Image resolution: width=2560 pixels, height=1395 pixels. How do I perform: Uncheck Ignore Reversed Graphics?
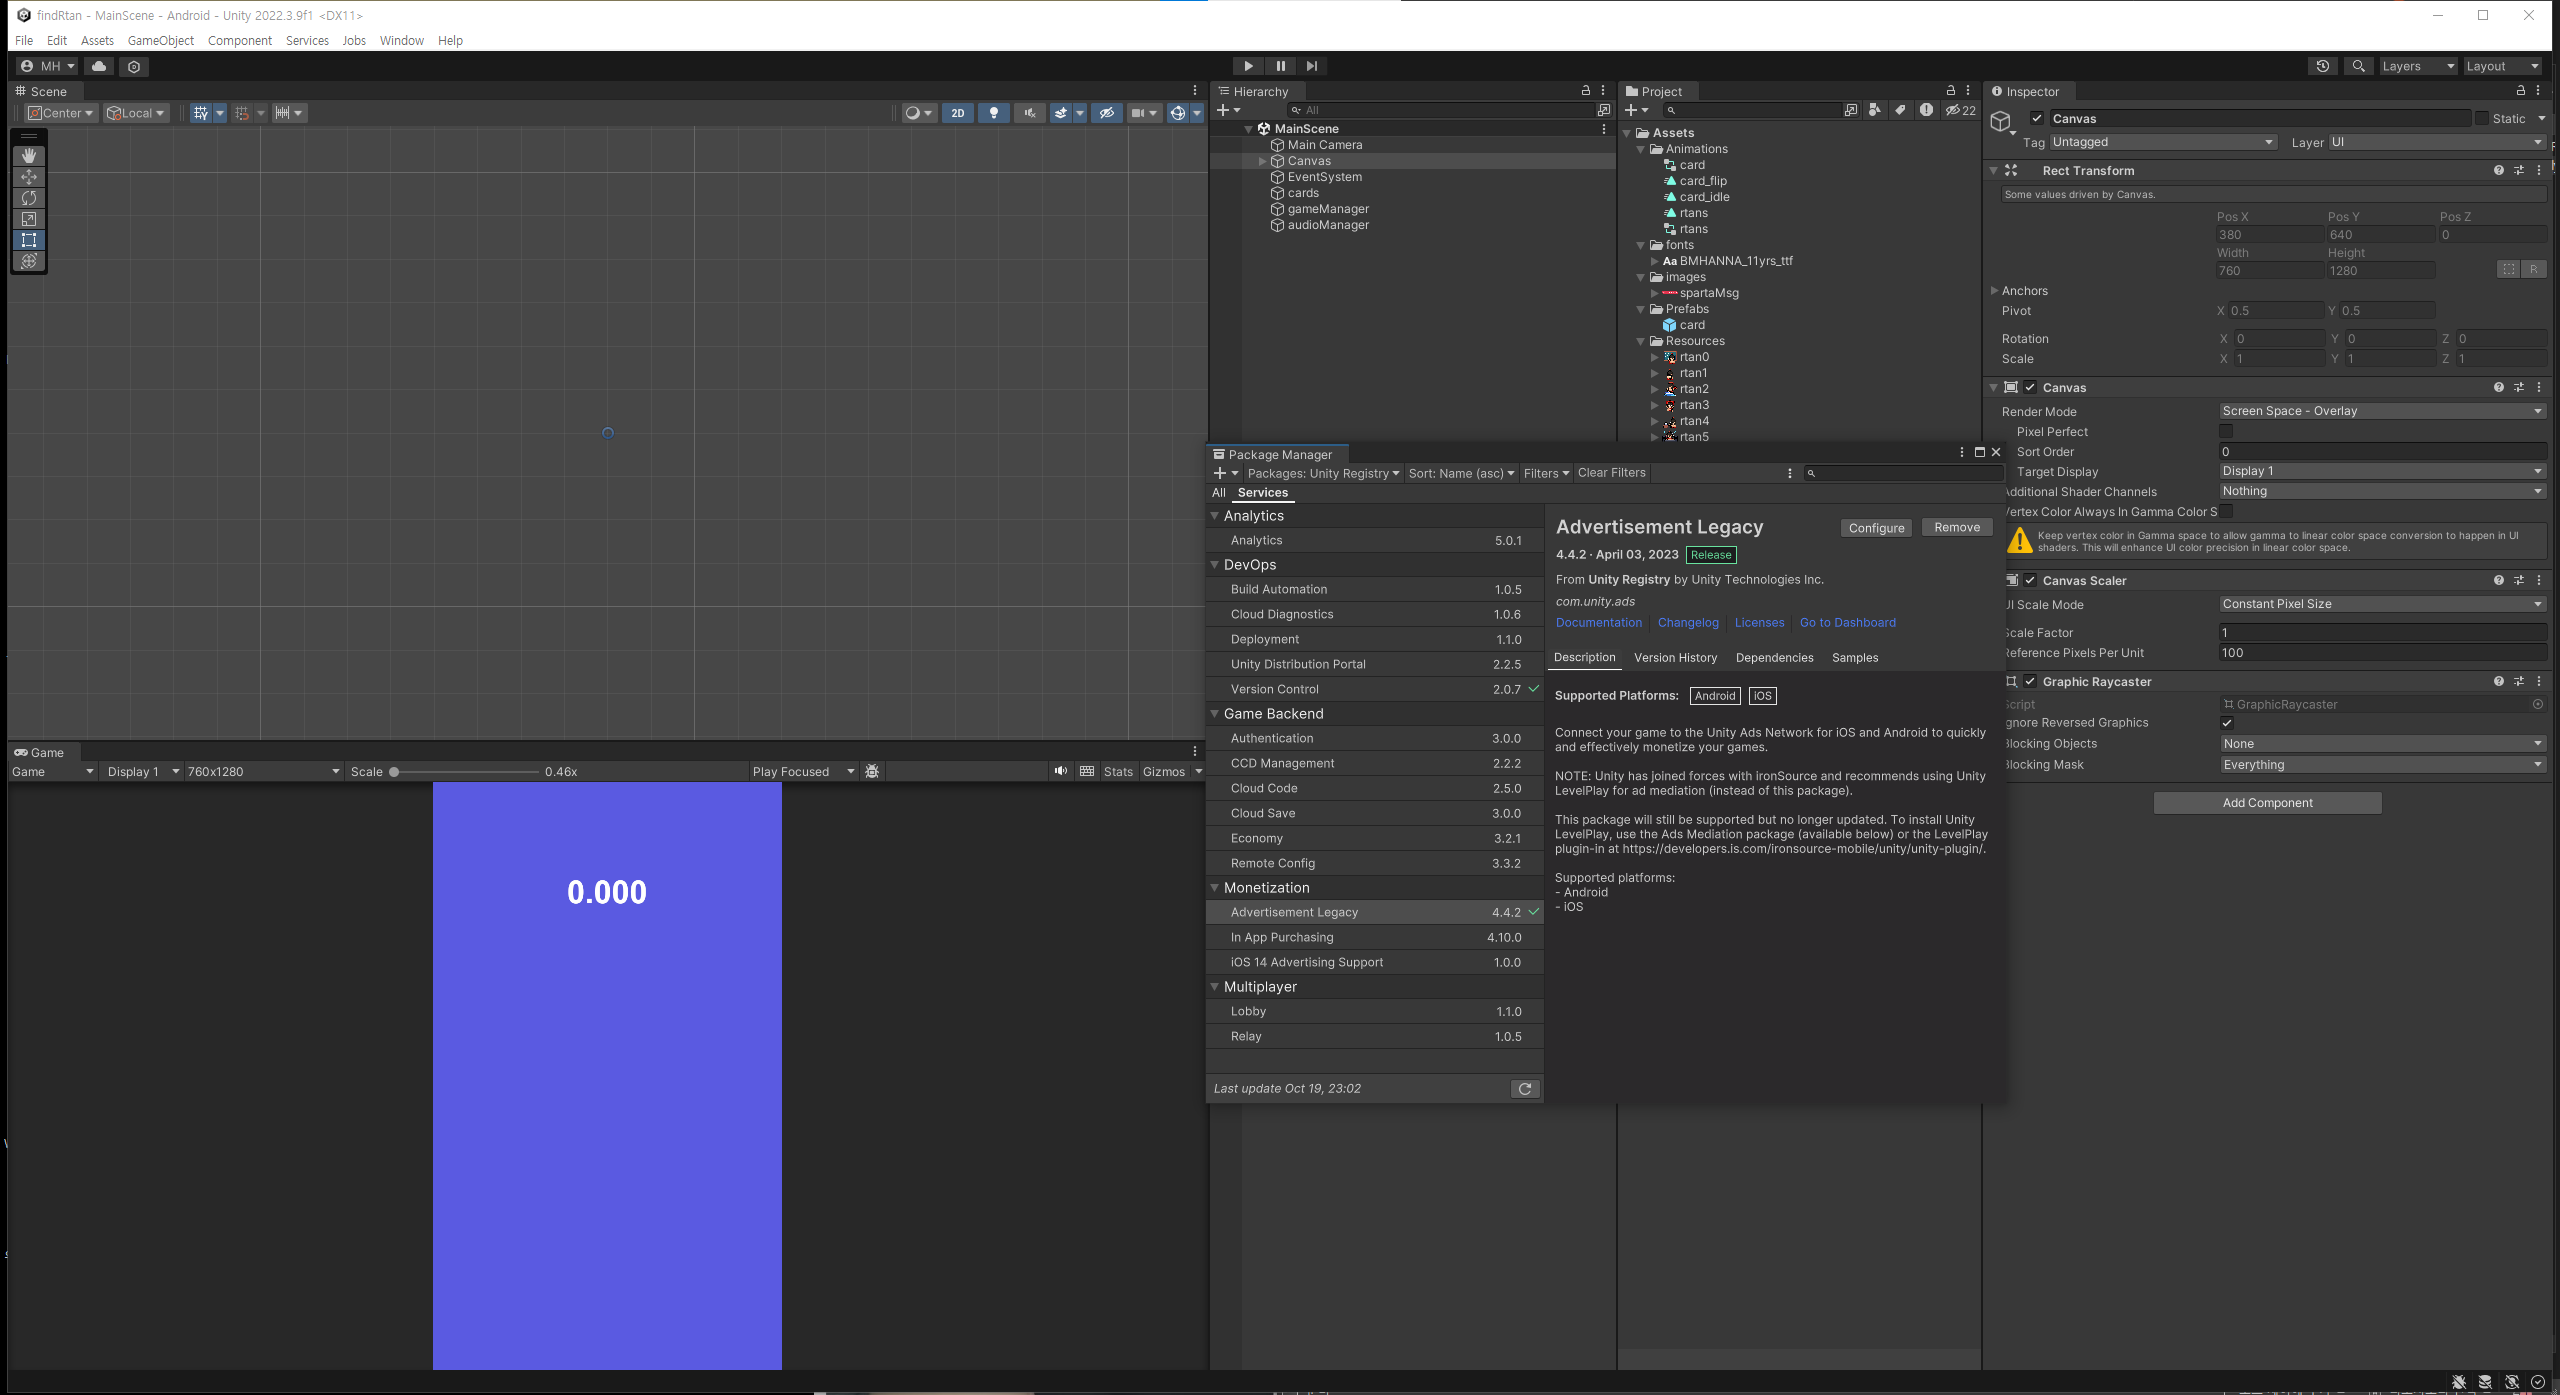2227,723
